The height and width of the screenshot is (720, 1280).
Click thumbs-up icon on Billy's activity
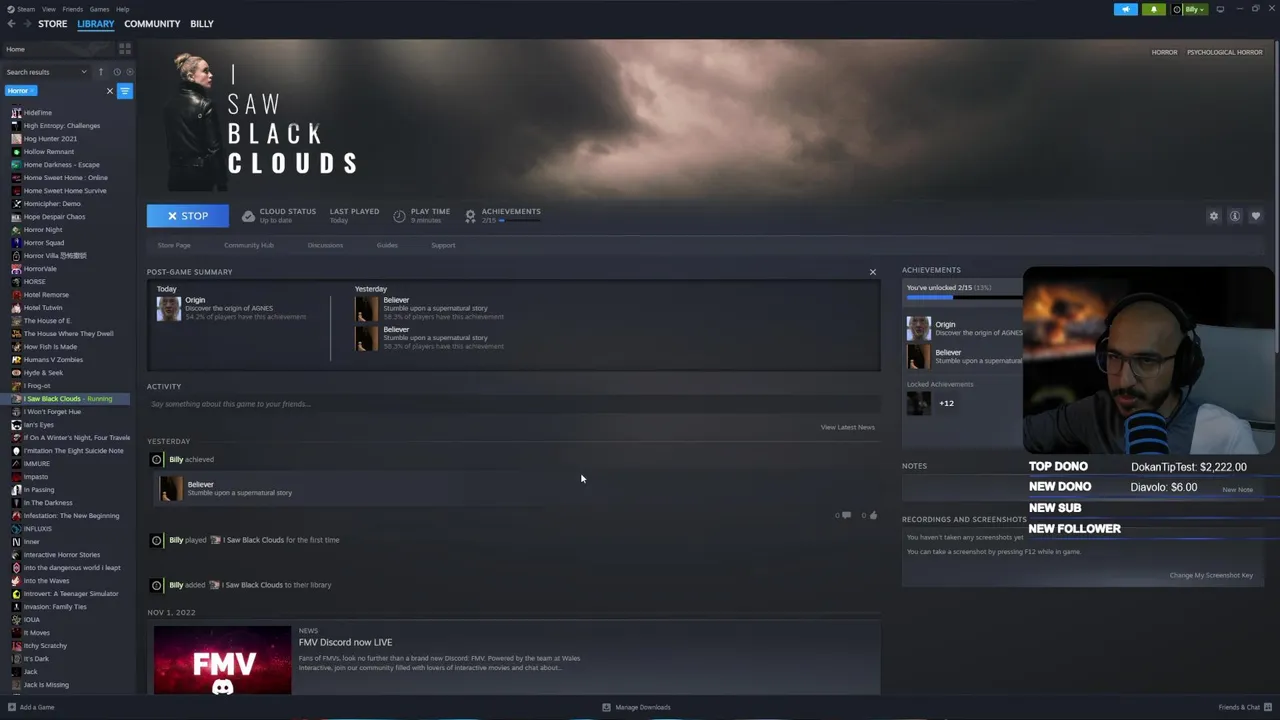pos(873,515)
